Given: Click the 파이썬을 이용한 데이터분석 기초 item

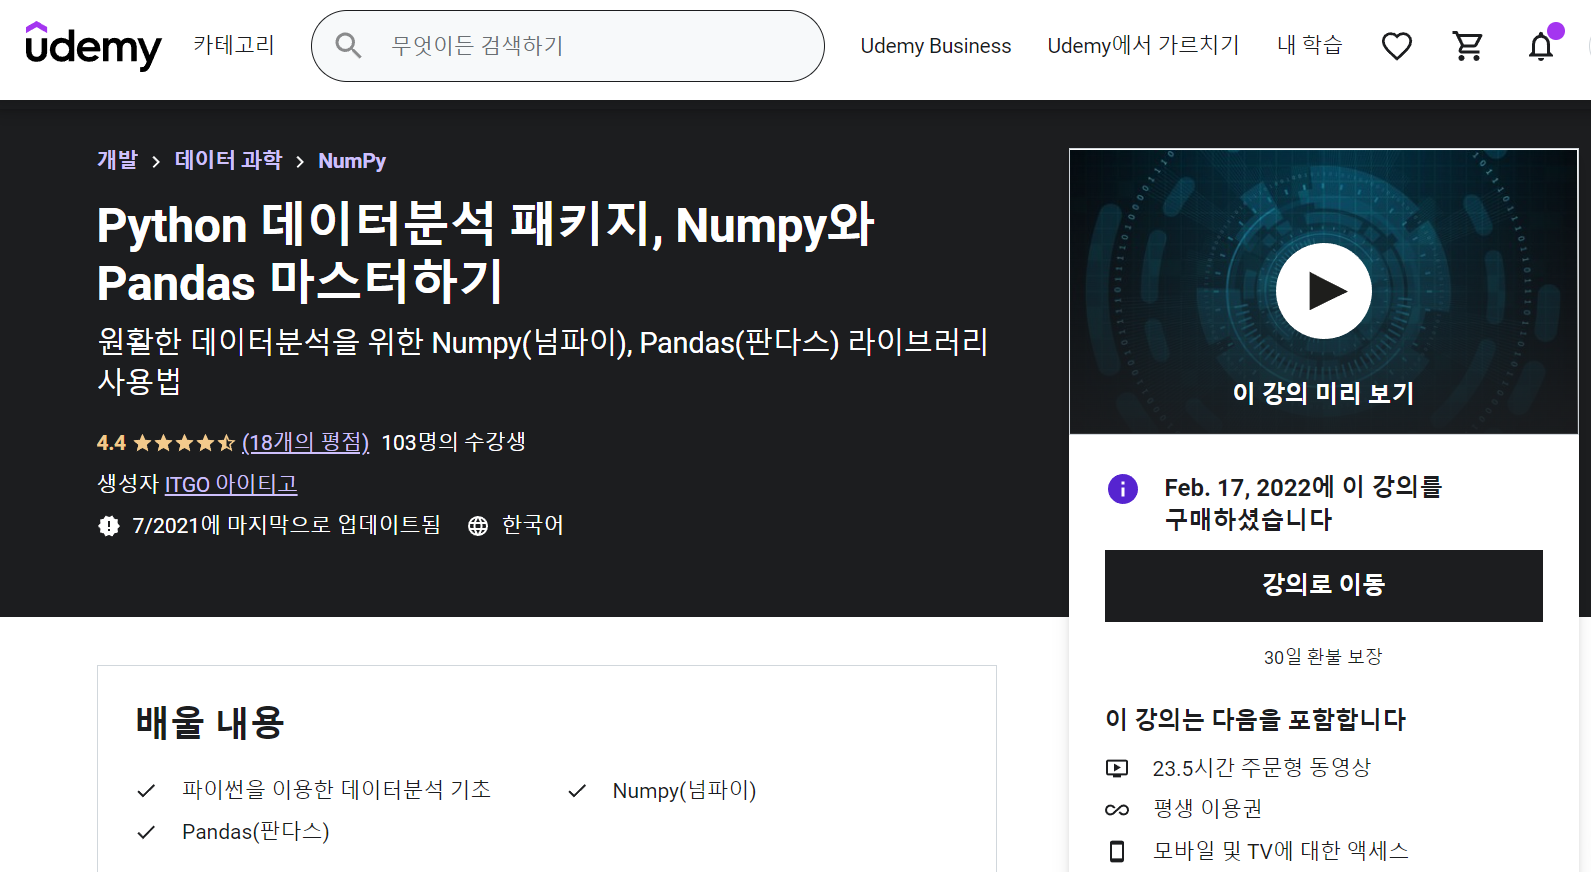Looking at the screenshot, I should (x=337, y=790).
